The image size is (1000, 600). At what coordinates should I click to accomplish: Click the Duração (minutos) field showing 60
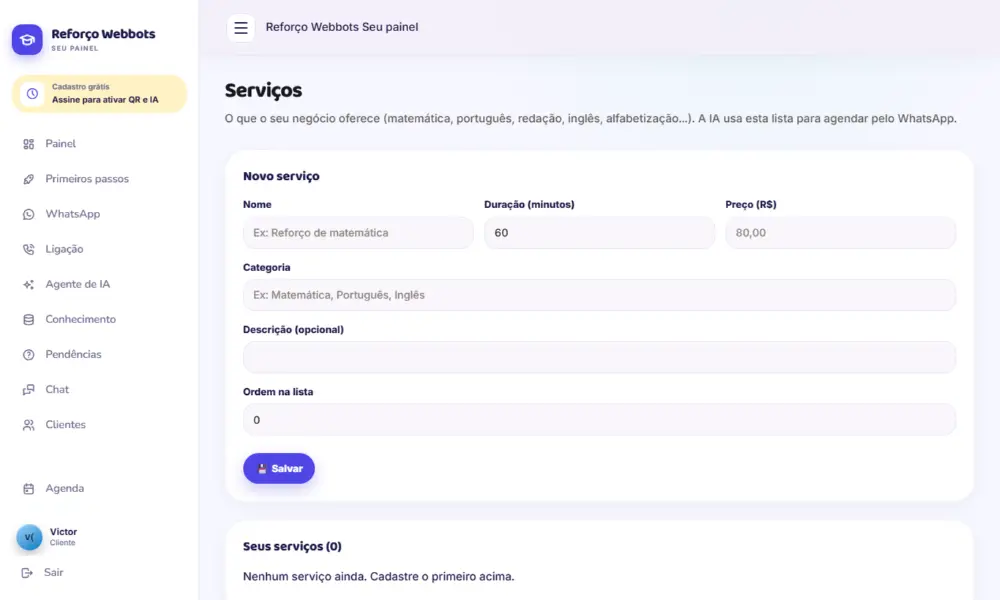(x=599, y=233)
